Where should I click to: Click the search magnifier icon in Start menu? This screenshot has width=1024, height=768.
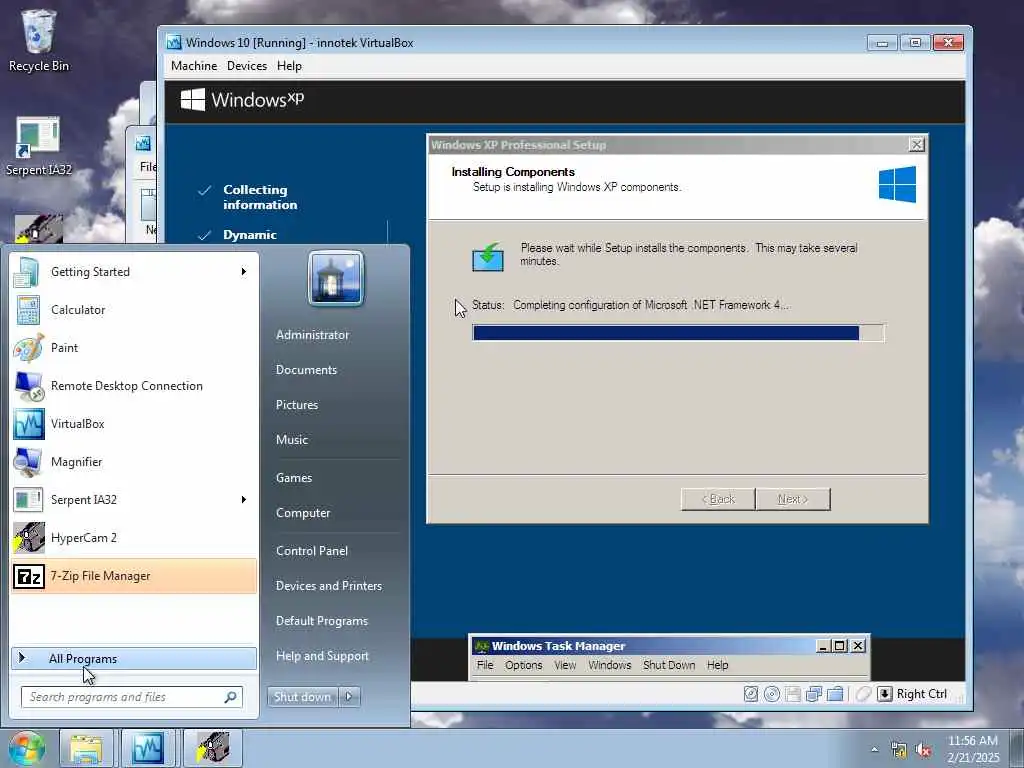tap(230, 697)
